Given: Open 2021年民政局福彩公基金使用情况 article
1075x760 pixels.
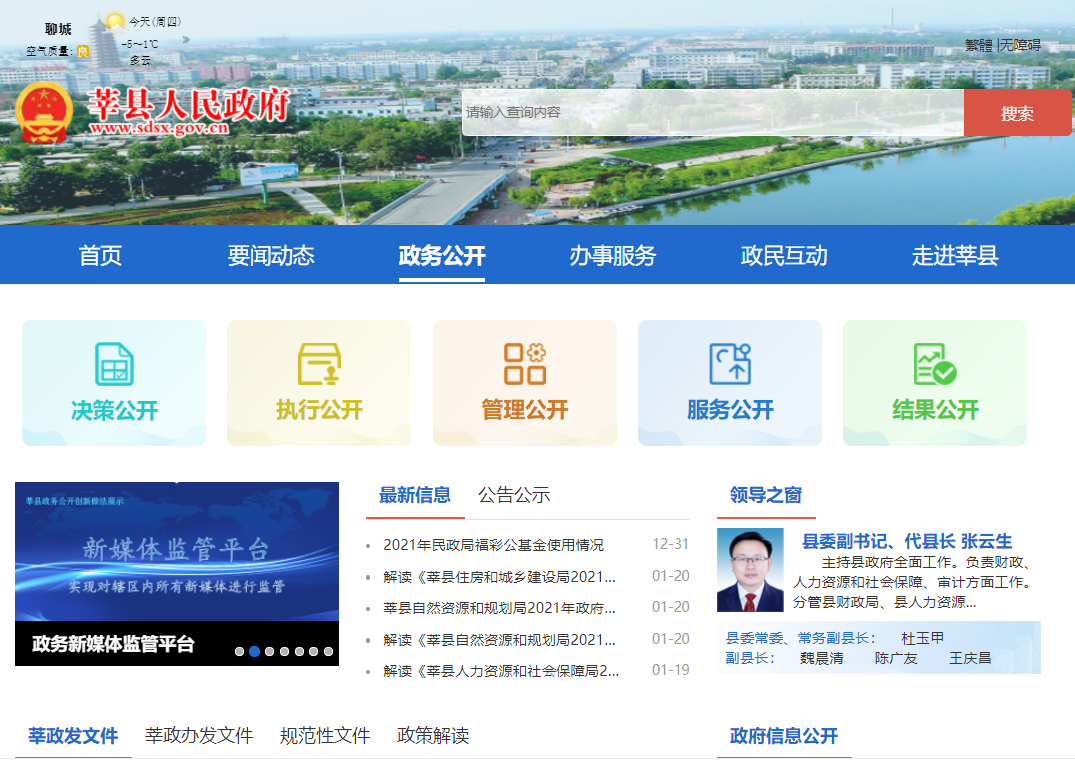Looking at the screenshot, I should [x=494, y=545].
